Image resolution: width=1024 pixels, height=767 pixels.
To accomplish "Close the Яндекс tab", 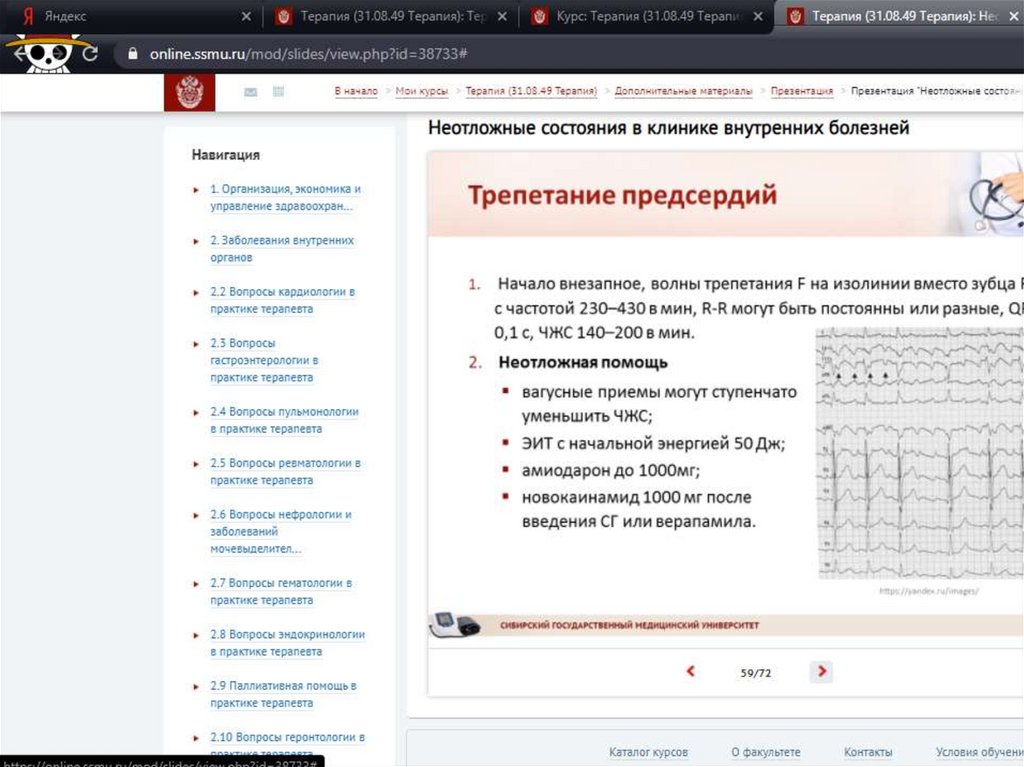I will point(246,16).
